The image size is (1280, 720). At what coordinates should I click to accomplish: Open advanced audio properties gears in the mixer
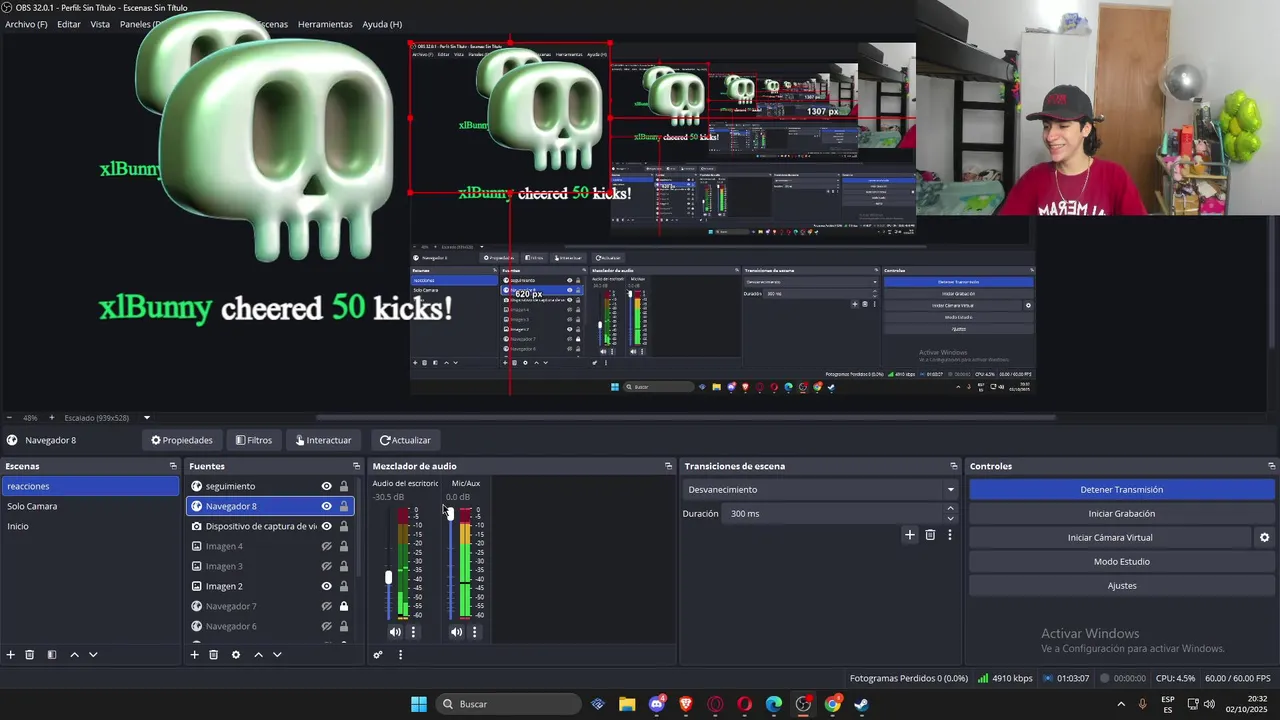click(378, 655)
